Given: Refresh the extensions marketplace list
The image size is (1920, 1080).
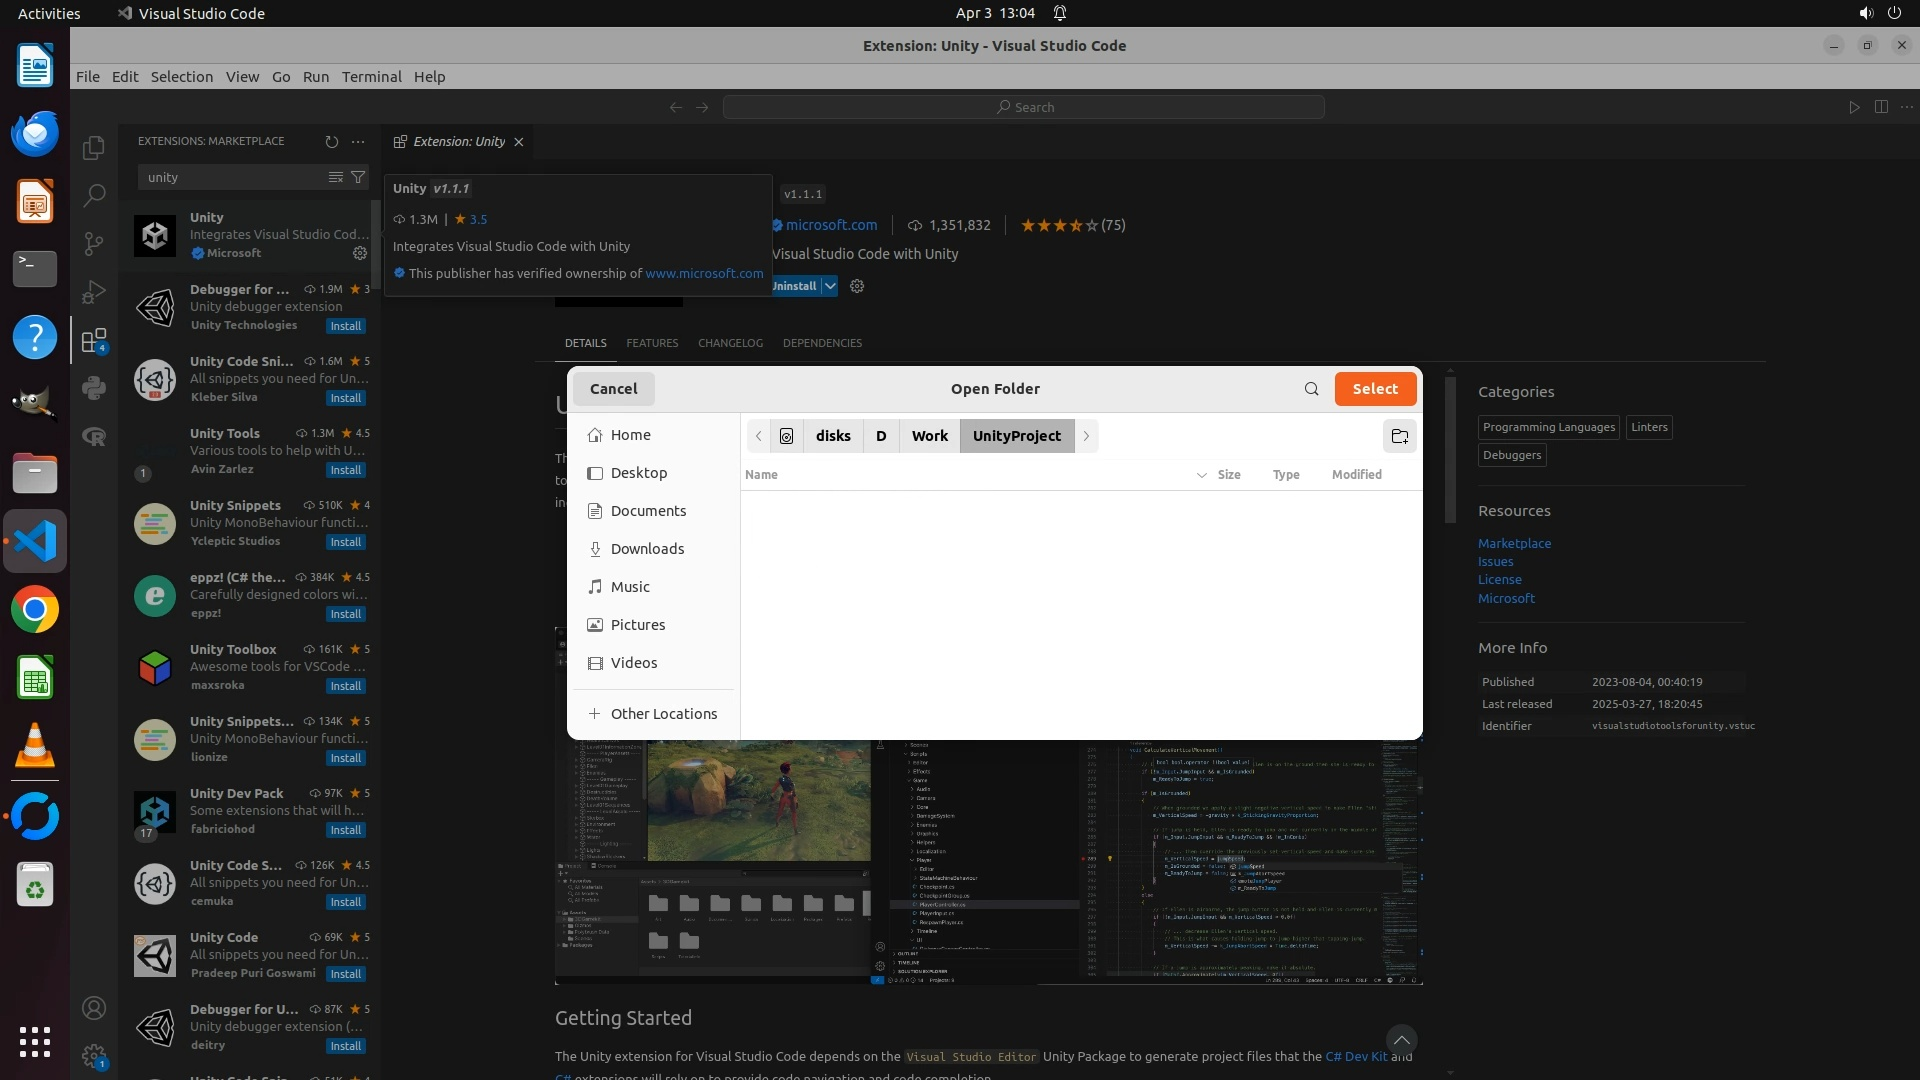Looking at the screenshot, I should point(332,141).
